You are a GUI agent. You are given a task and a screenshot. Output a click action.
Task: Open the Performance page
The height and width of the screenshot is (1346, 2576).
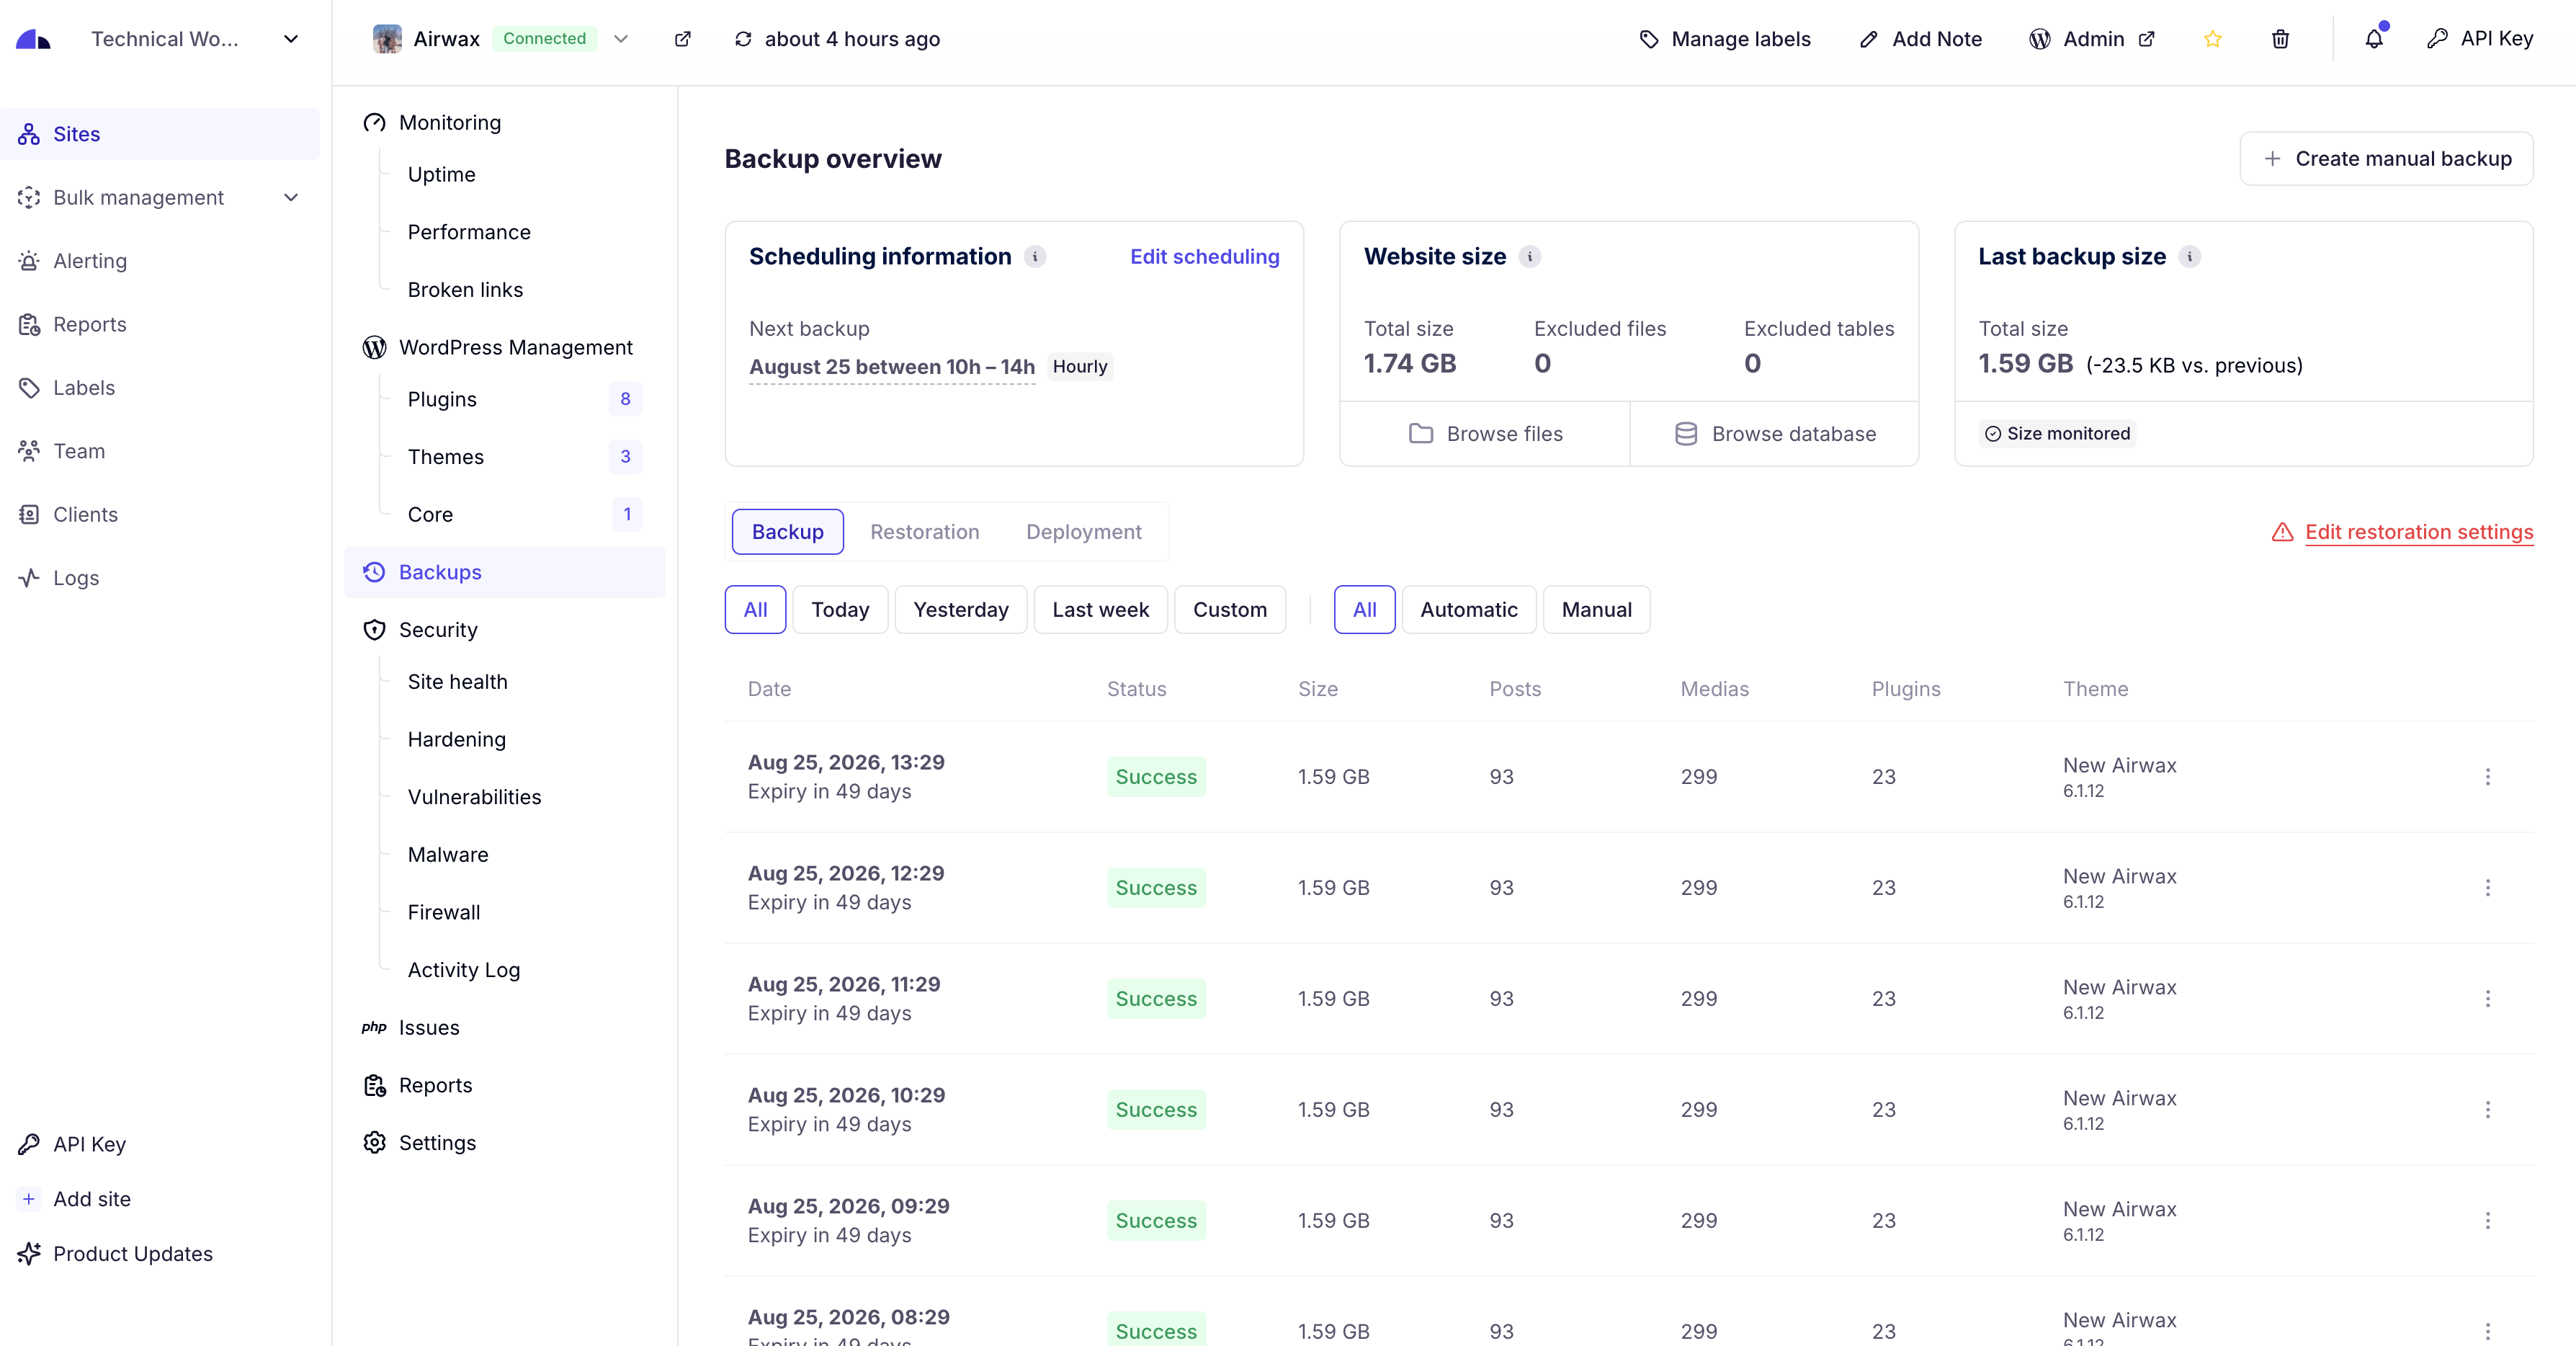point(469,232)
